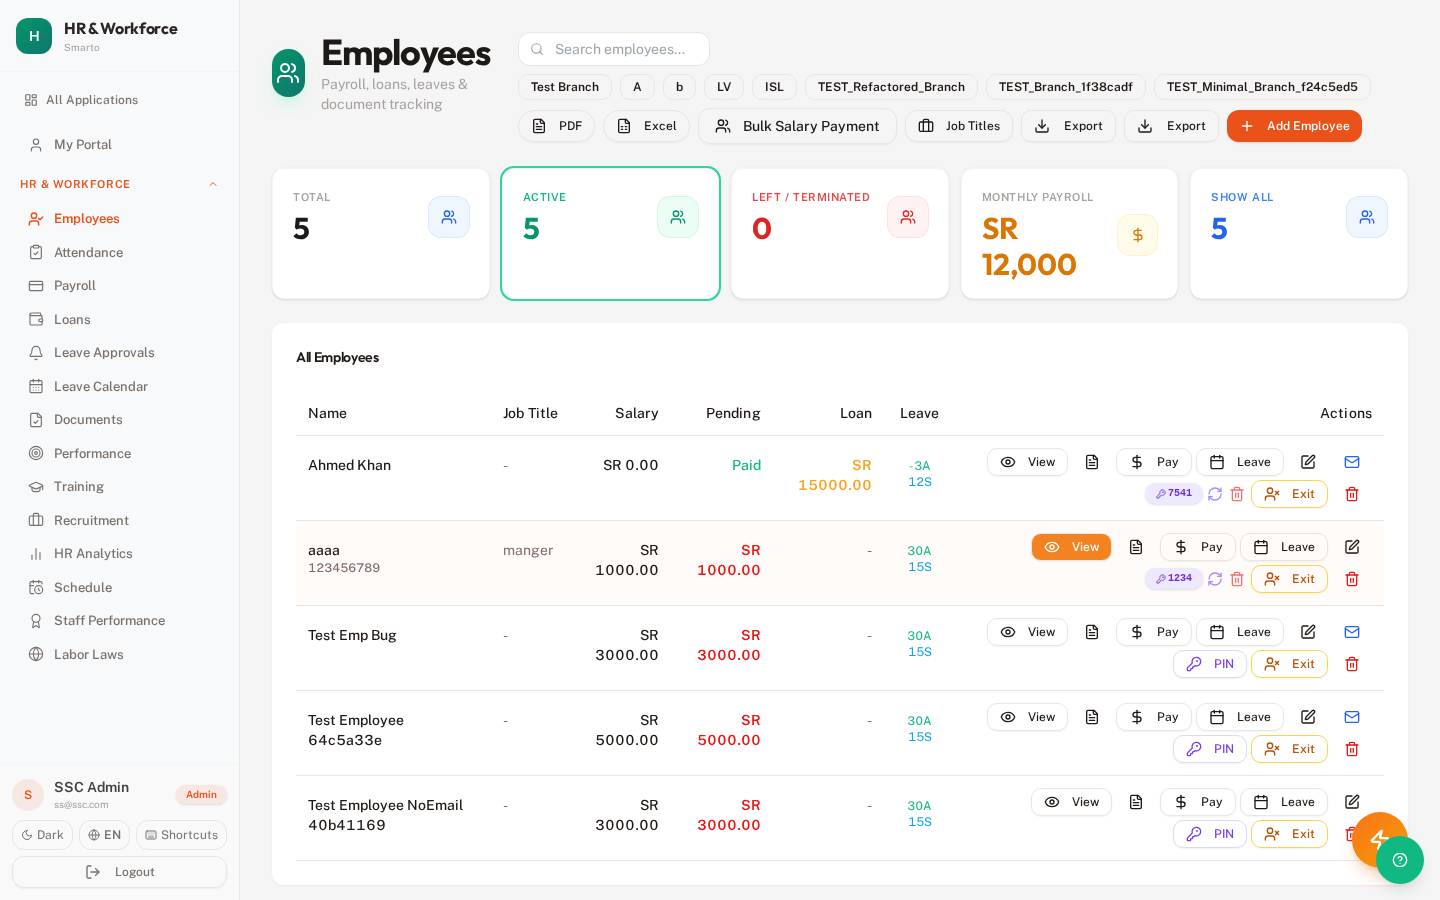
Task: Log out of the application
Action: (119, 872)
